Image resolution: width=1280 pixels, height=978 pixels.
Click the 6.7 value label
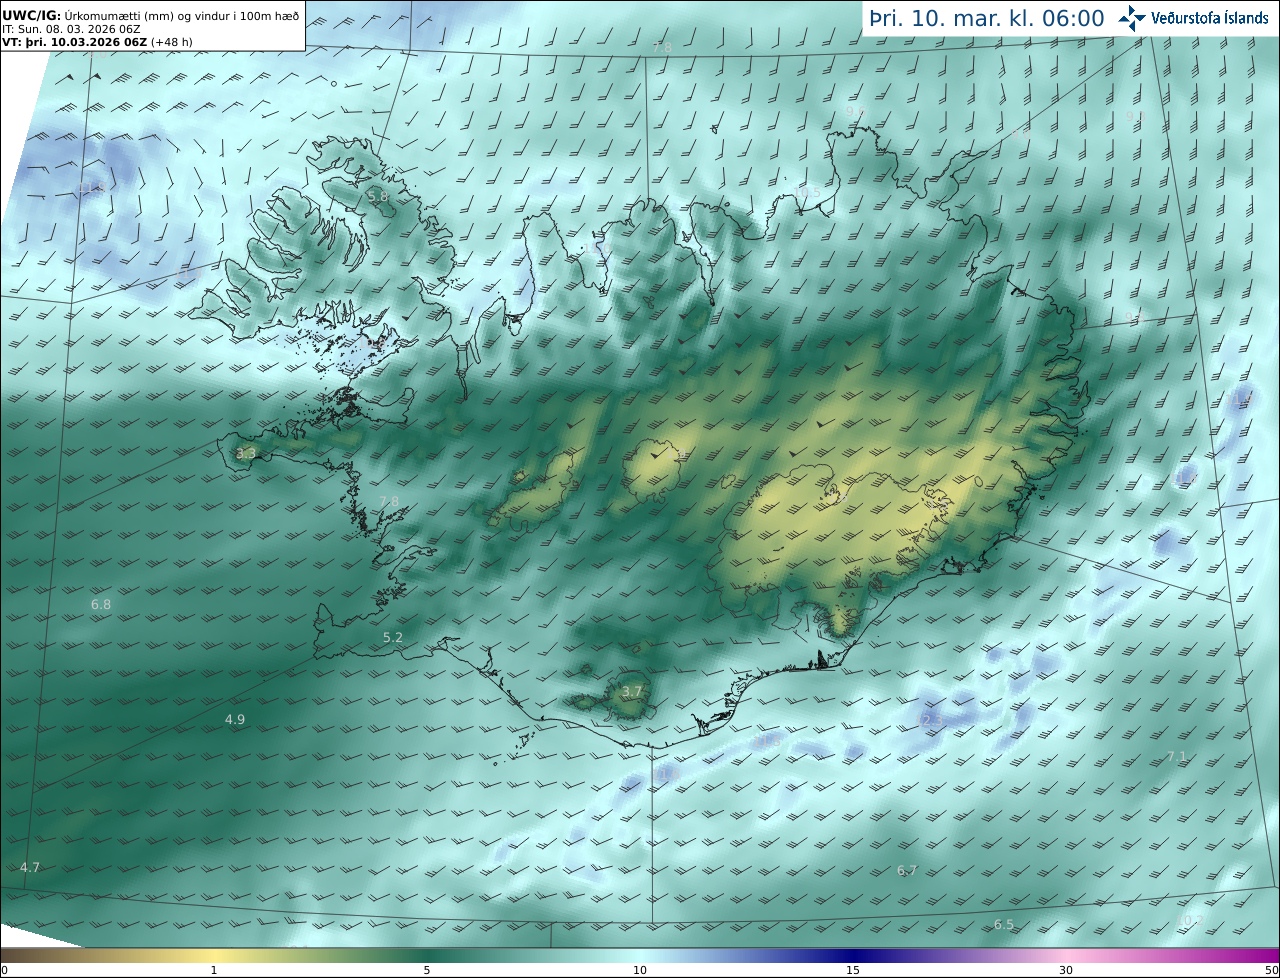click(x=907, y=871)
